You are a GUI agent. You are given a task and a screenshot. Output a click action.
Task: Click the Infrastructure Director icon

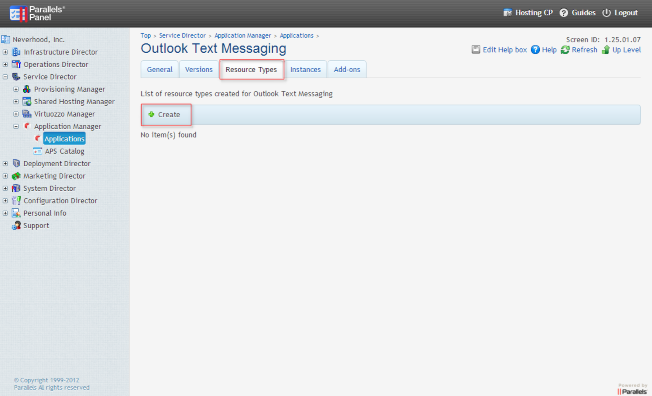[16, 52]
